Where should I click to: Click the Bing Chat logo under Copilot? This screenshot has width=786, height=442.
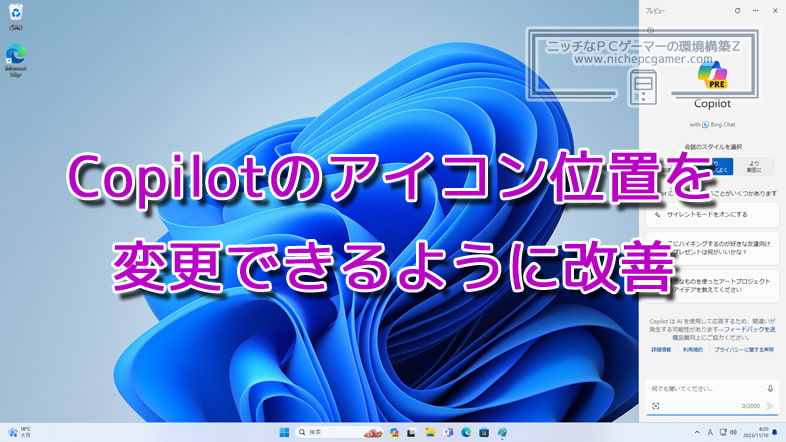[705, 124]
